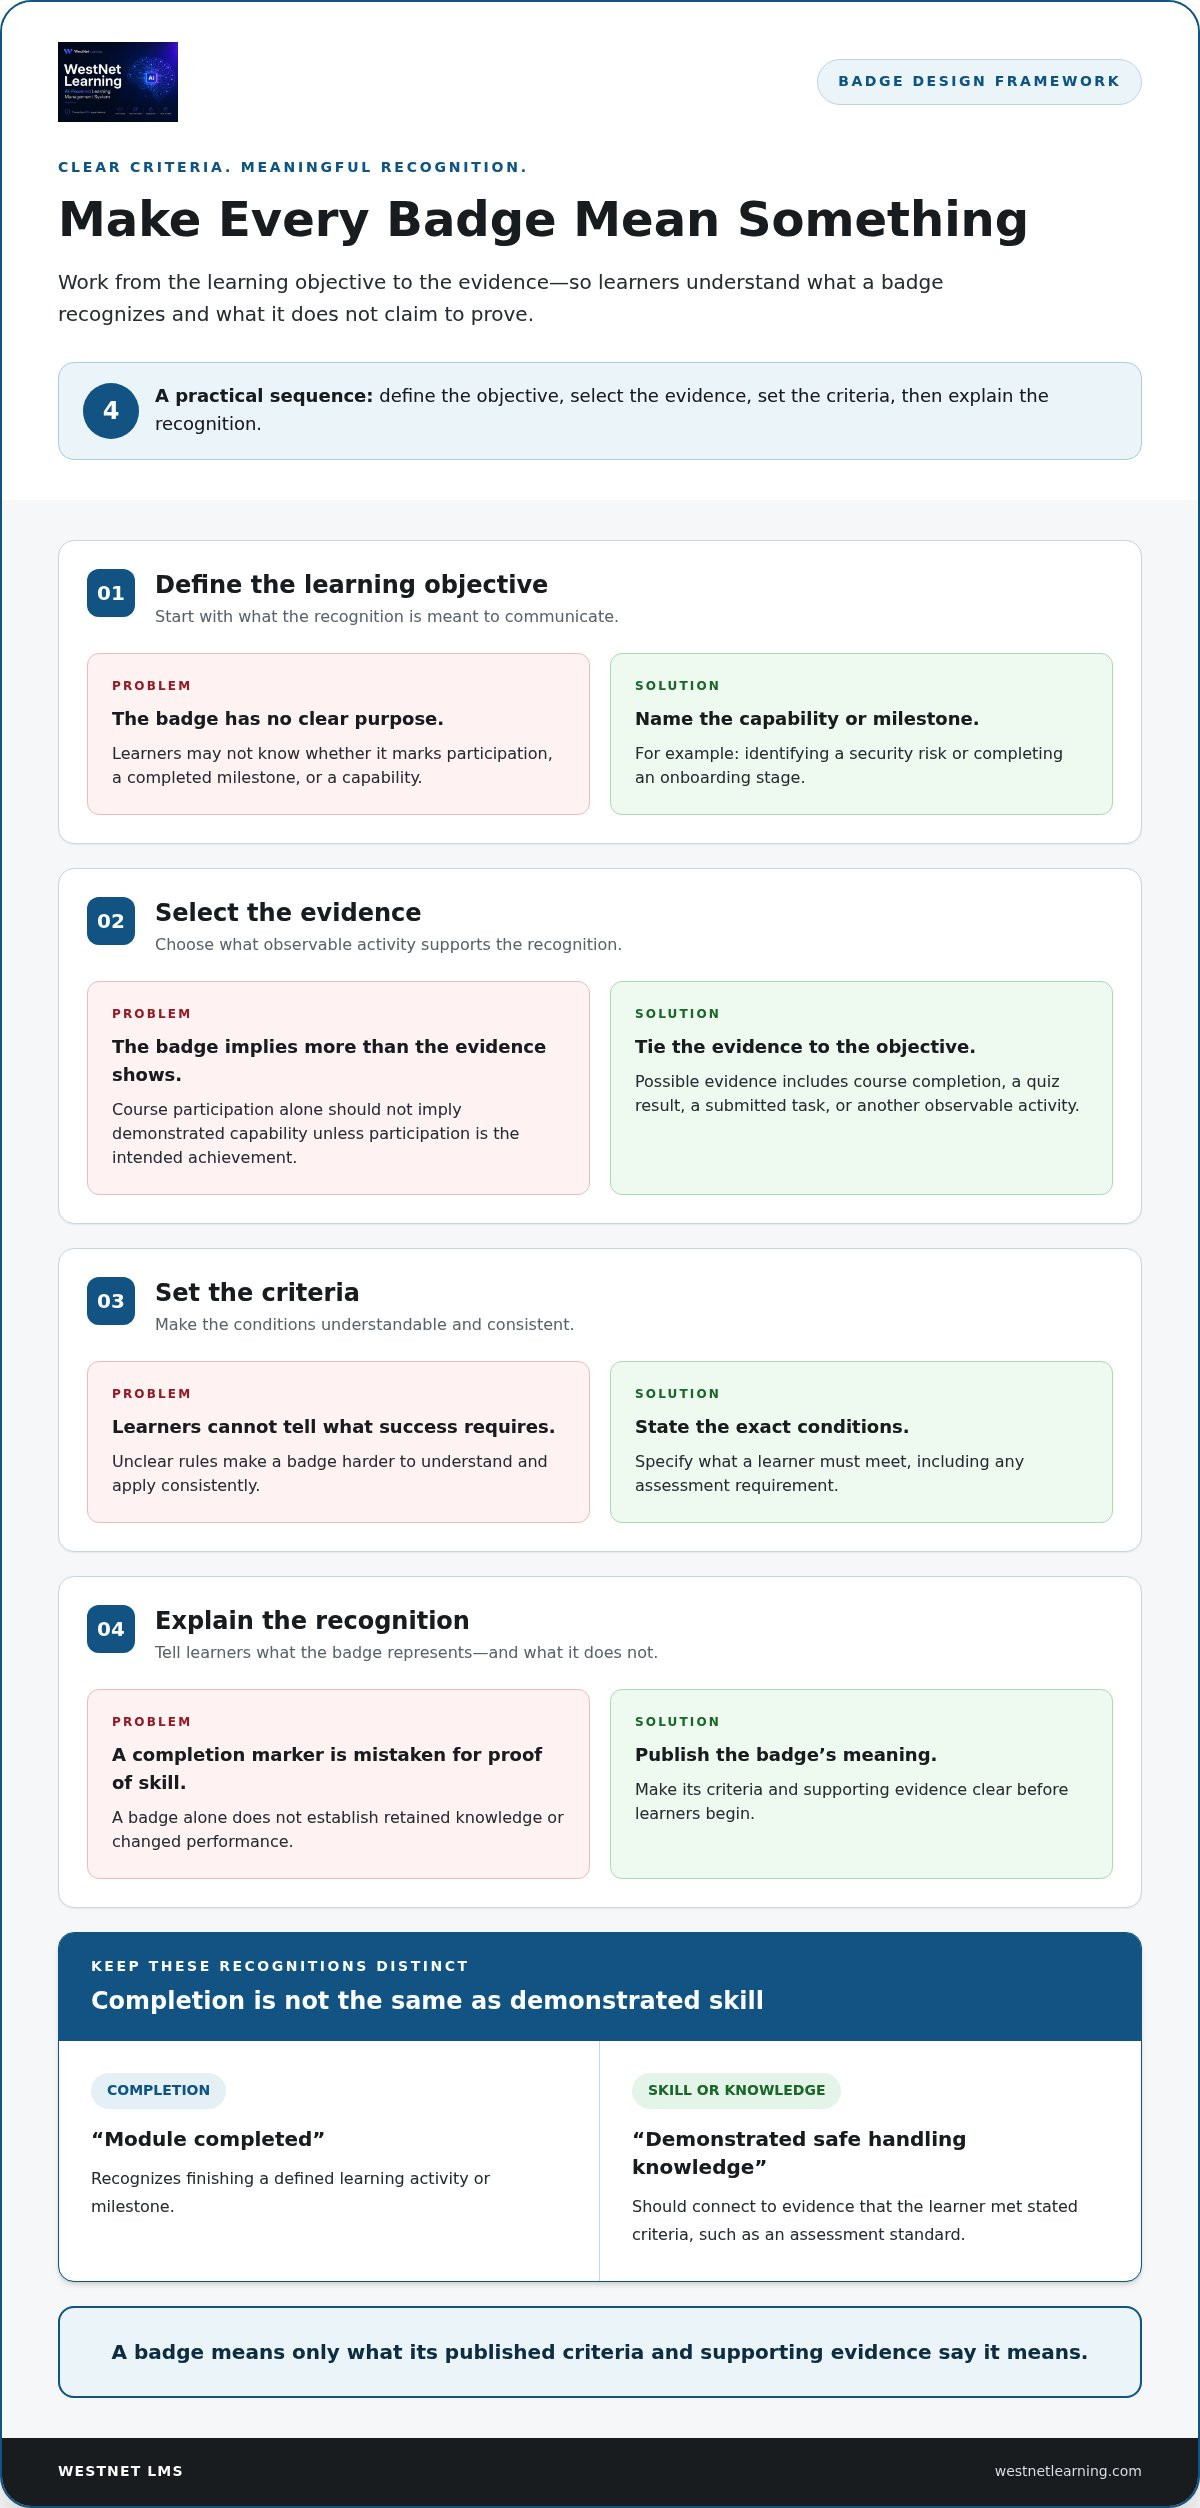The image size is (1200, 2508).
Task: Click the 'Define the learning objective' heading
Action: 351,585
